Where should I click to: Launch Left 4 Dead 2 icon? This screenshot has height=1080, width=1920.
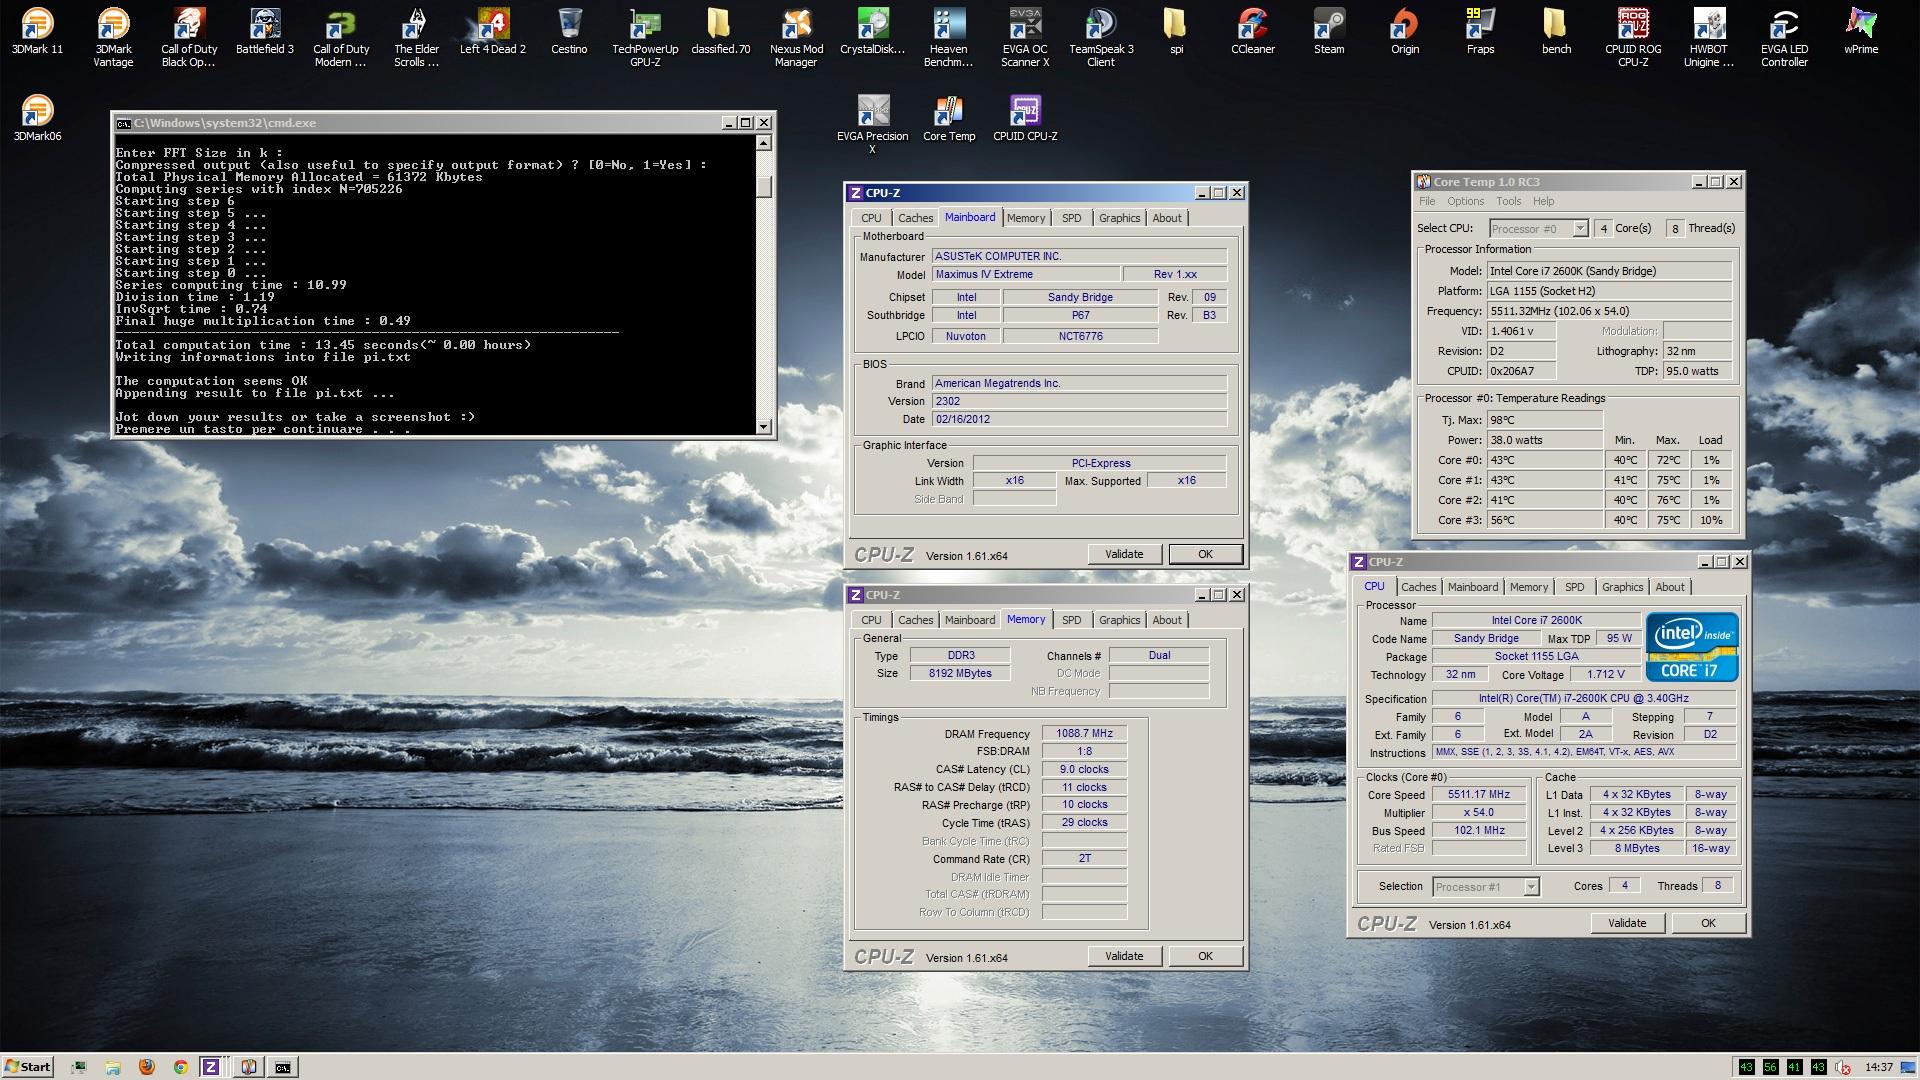point(493,31)
